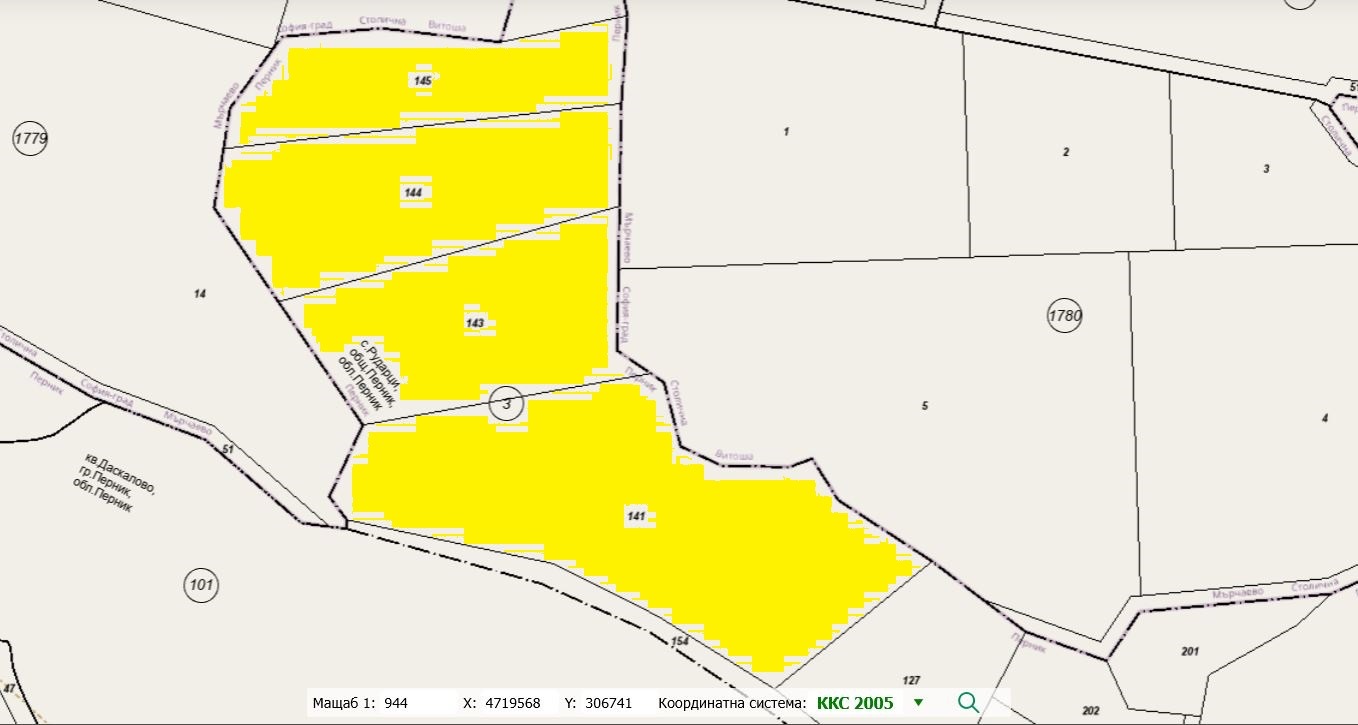
Task: Select yellow parcel labeled 144
Action: point(412,191)
